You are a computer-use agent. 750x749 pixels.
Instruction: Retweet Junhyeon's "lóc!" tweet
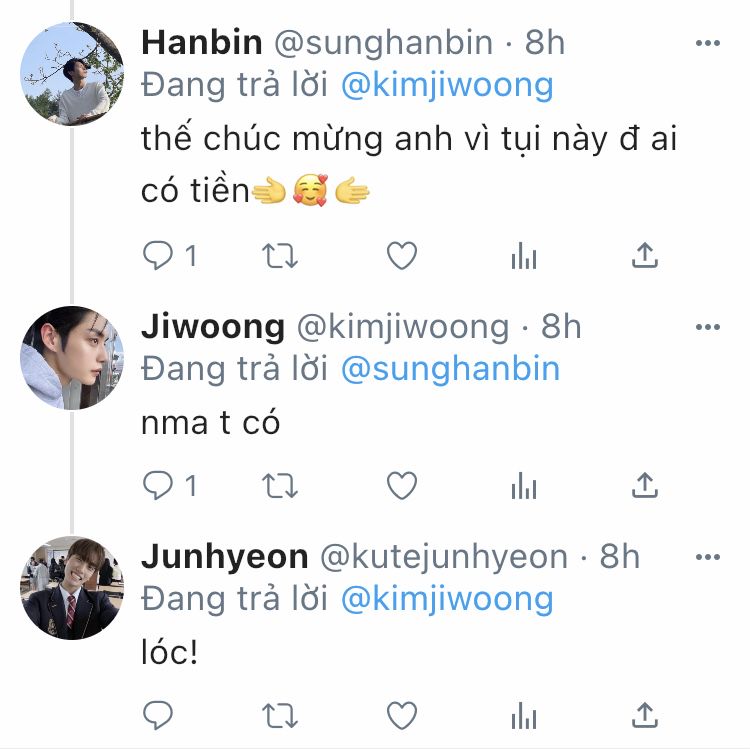(x=280, y=715)
